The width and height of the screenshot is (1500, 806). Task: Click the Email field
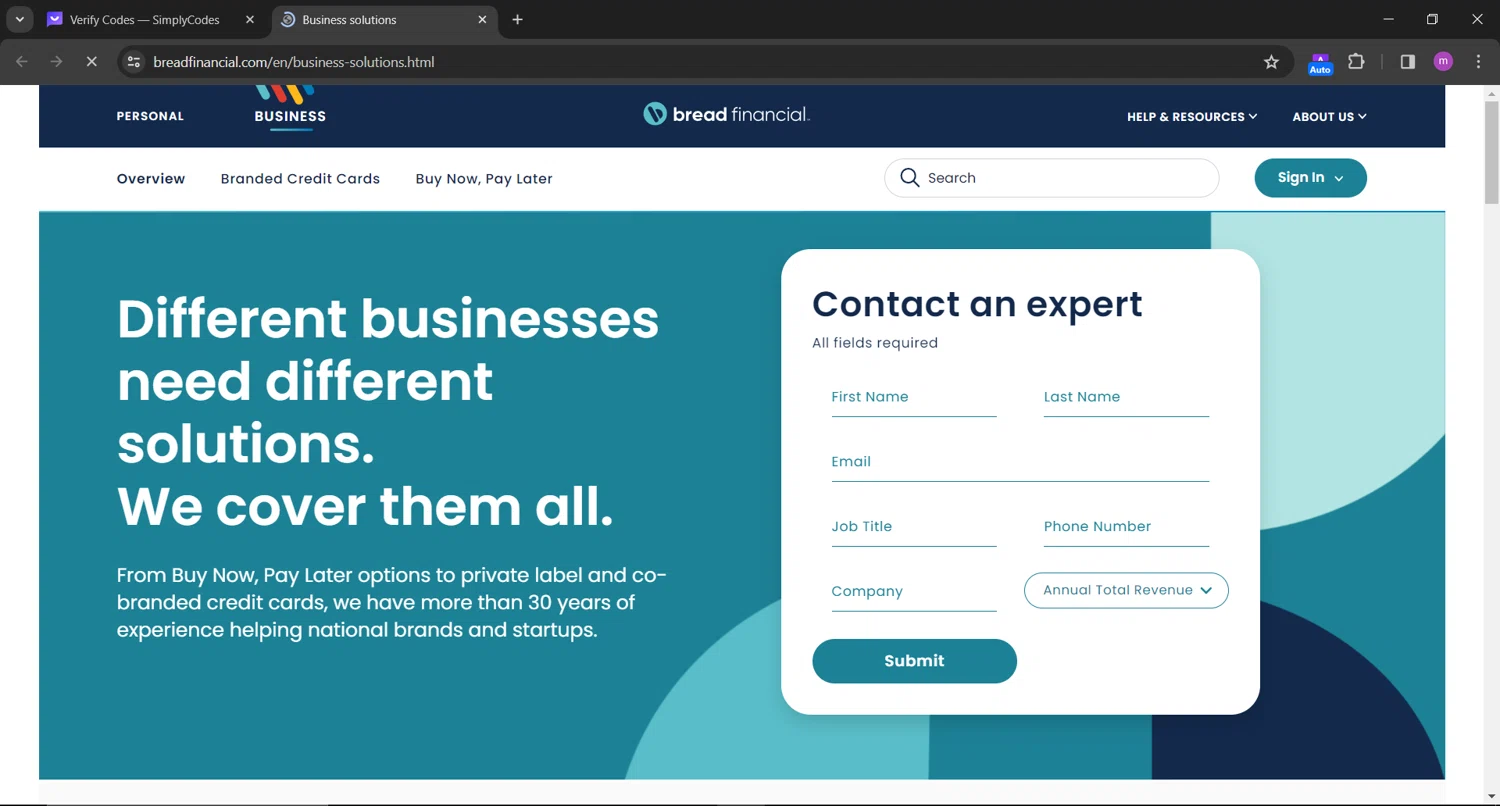(1020, 462)
